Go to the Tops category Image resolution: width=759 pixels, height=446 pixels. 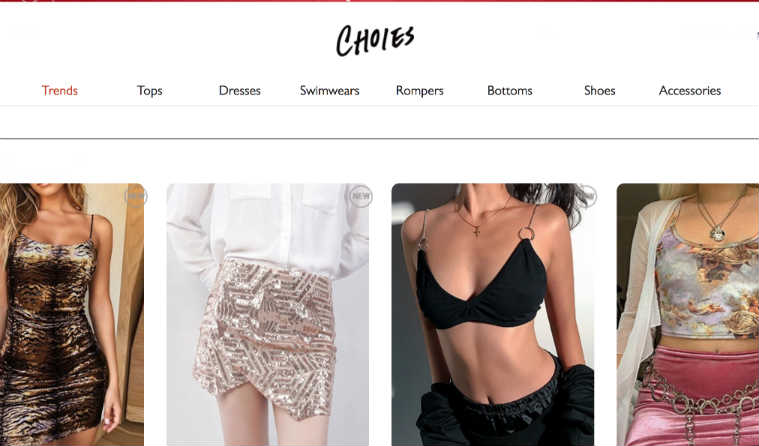point(150,91)
